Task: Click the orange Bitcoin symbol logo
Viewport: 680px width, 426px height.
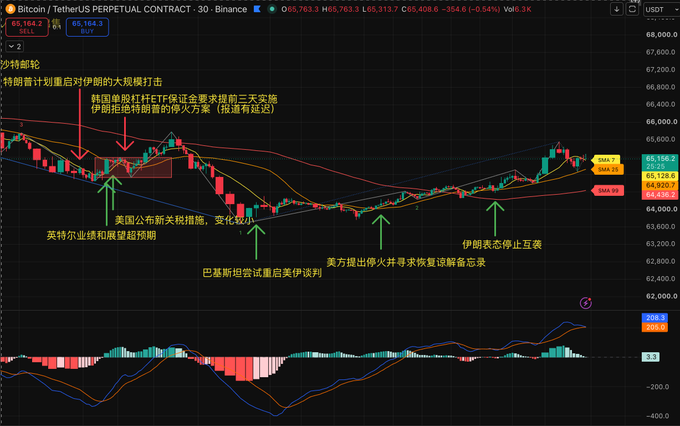Action: (10, 9)
